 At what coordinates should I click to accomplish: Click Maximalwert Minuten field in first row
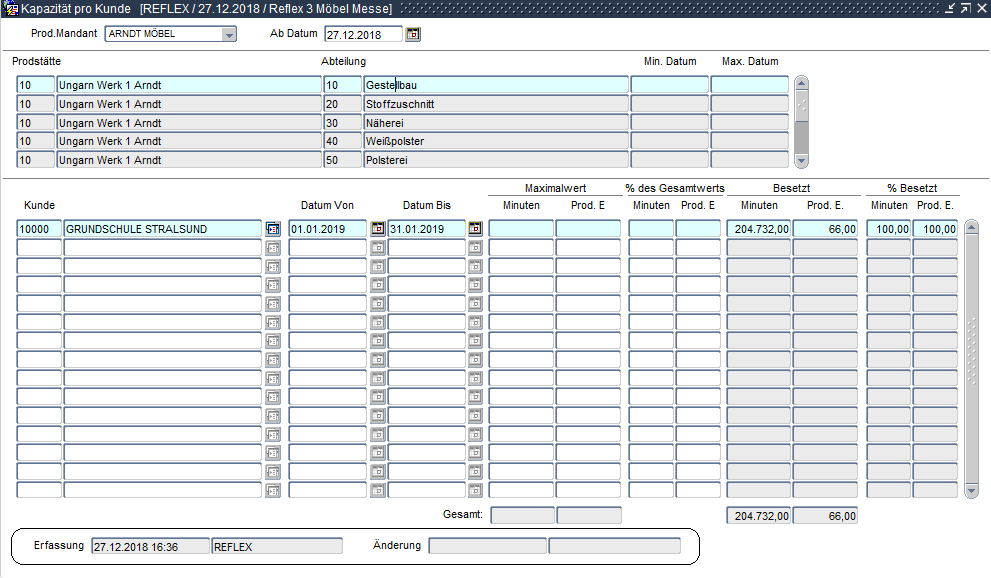520,229
